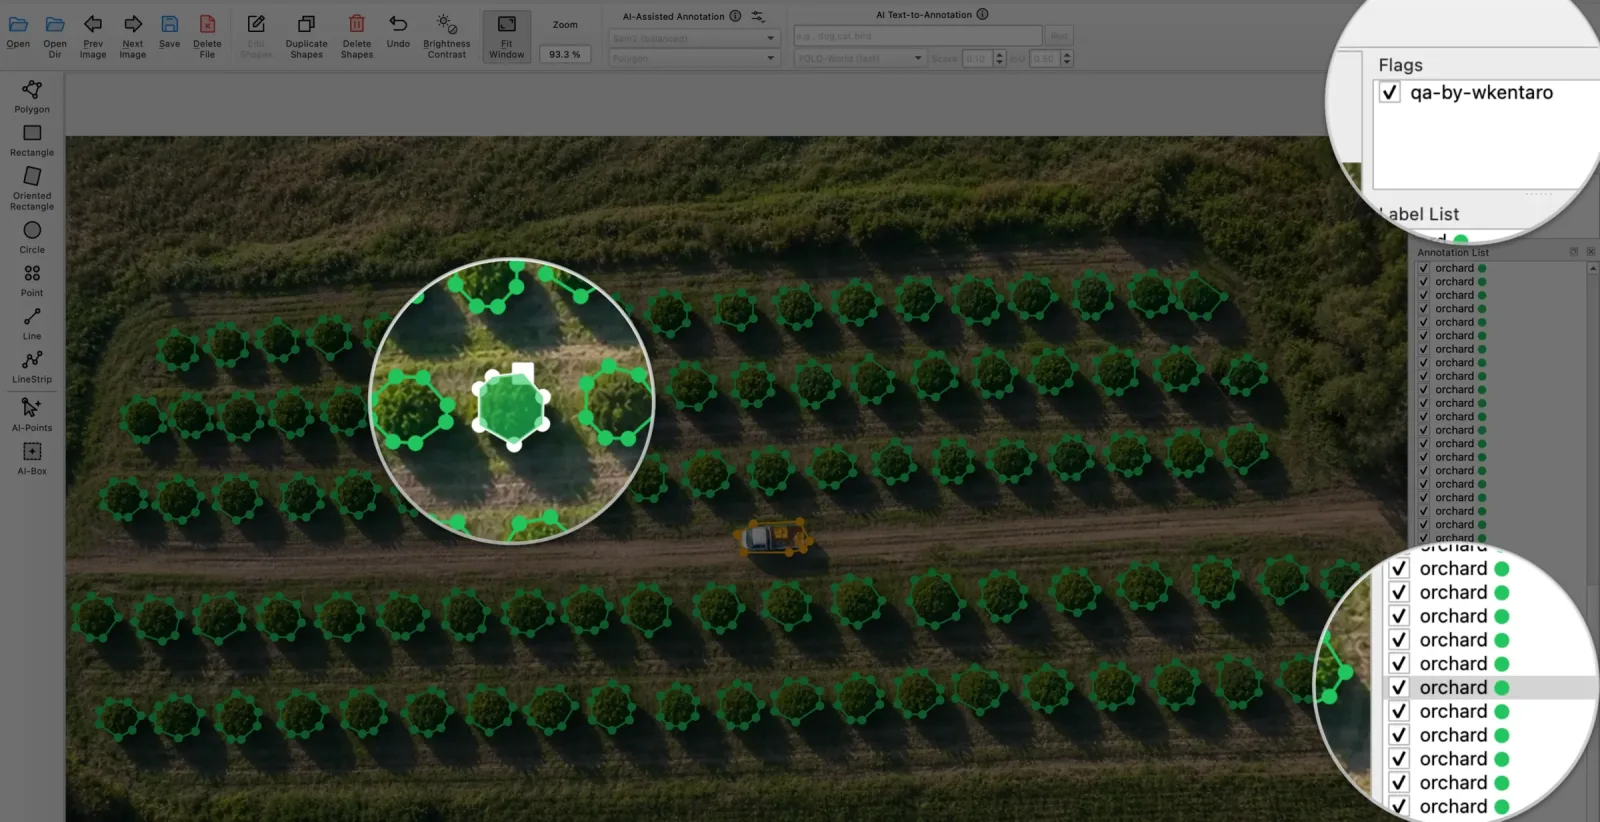This screenshot has width=1600, height=822.
Task: Click the Annotation List scroll up arrow
Action: click(x=1592, y=269)
